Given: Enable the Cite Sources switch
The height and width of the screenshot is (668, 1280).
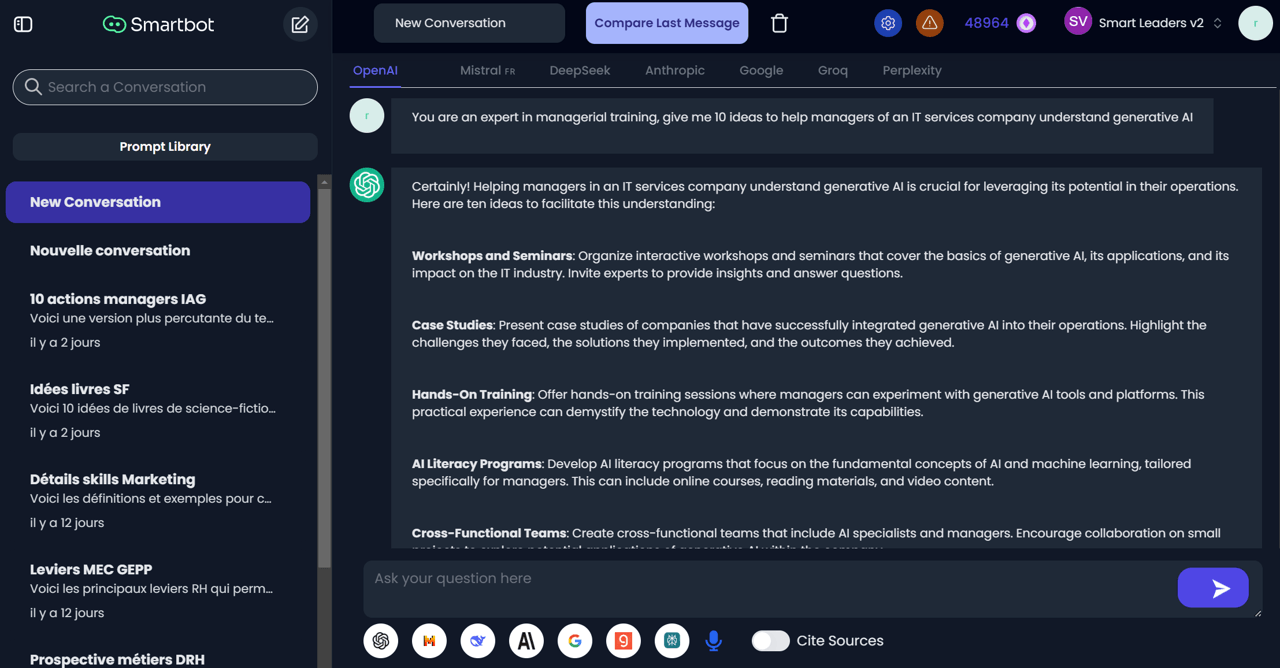Looking at the screenshot, I should (770, 640).
